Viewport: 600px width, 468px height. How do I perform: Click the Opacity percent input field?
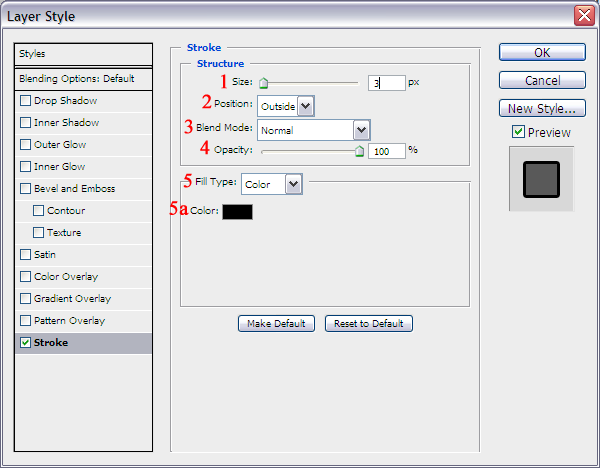point(386,151)
